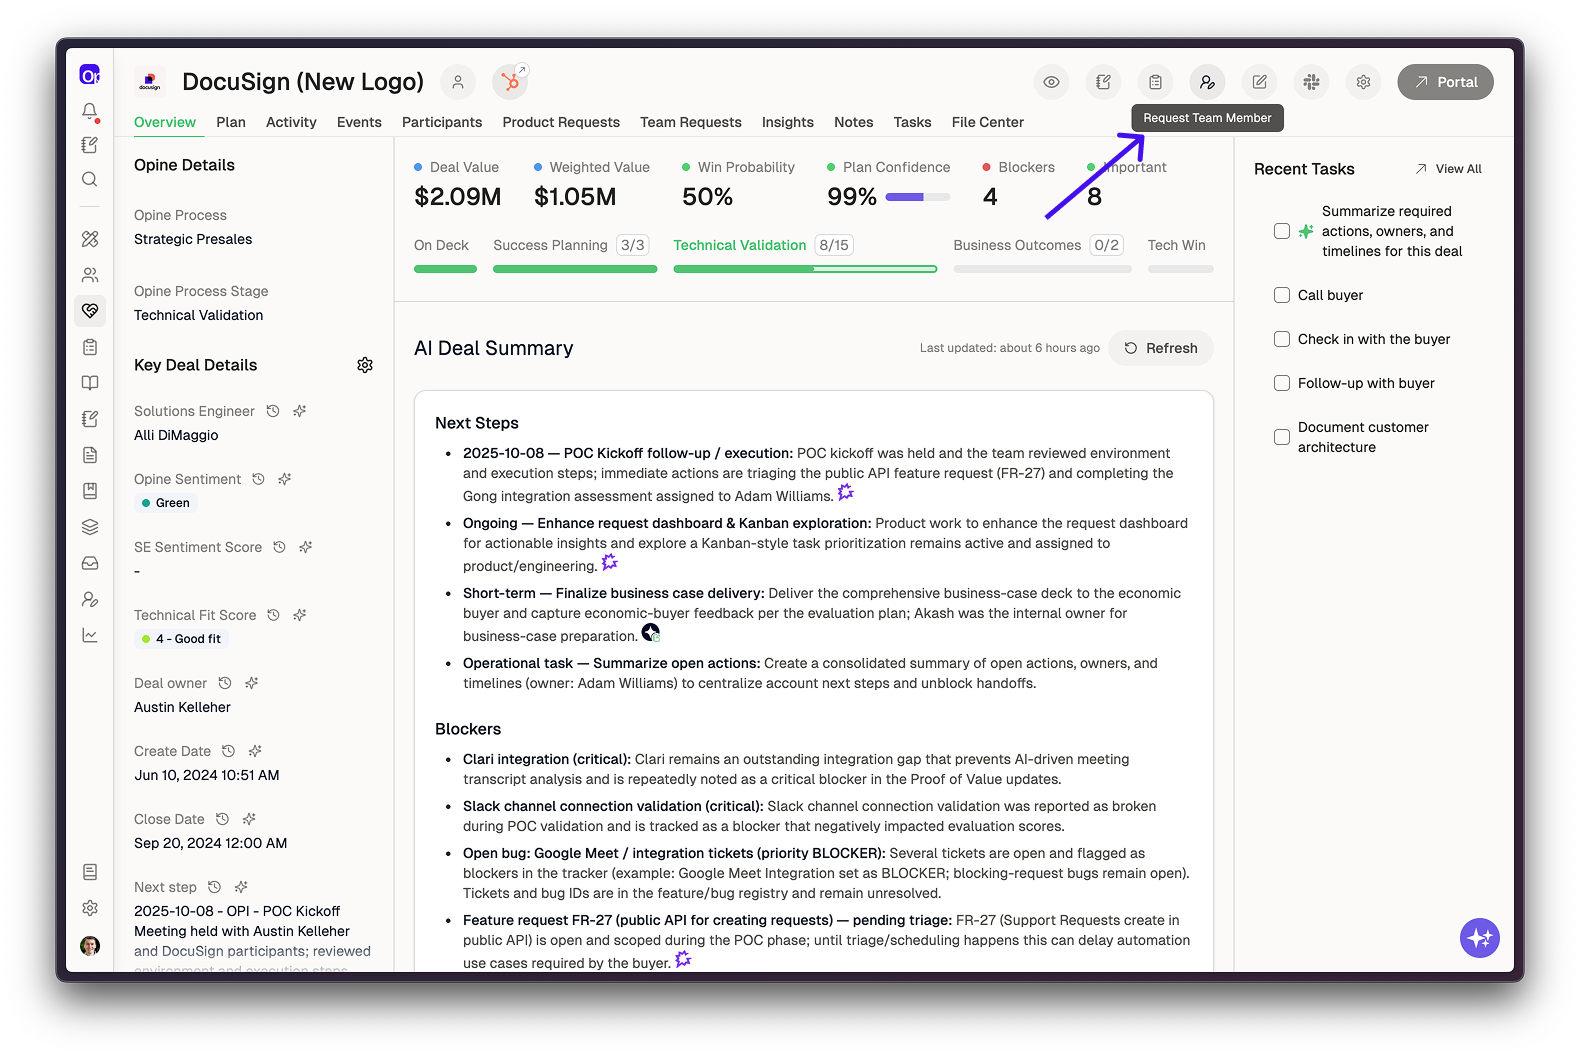
Task: Open Key Deal Details settings gear
Action: [365, 365]
